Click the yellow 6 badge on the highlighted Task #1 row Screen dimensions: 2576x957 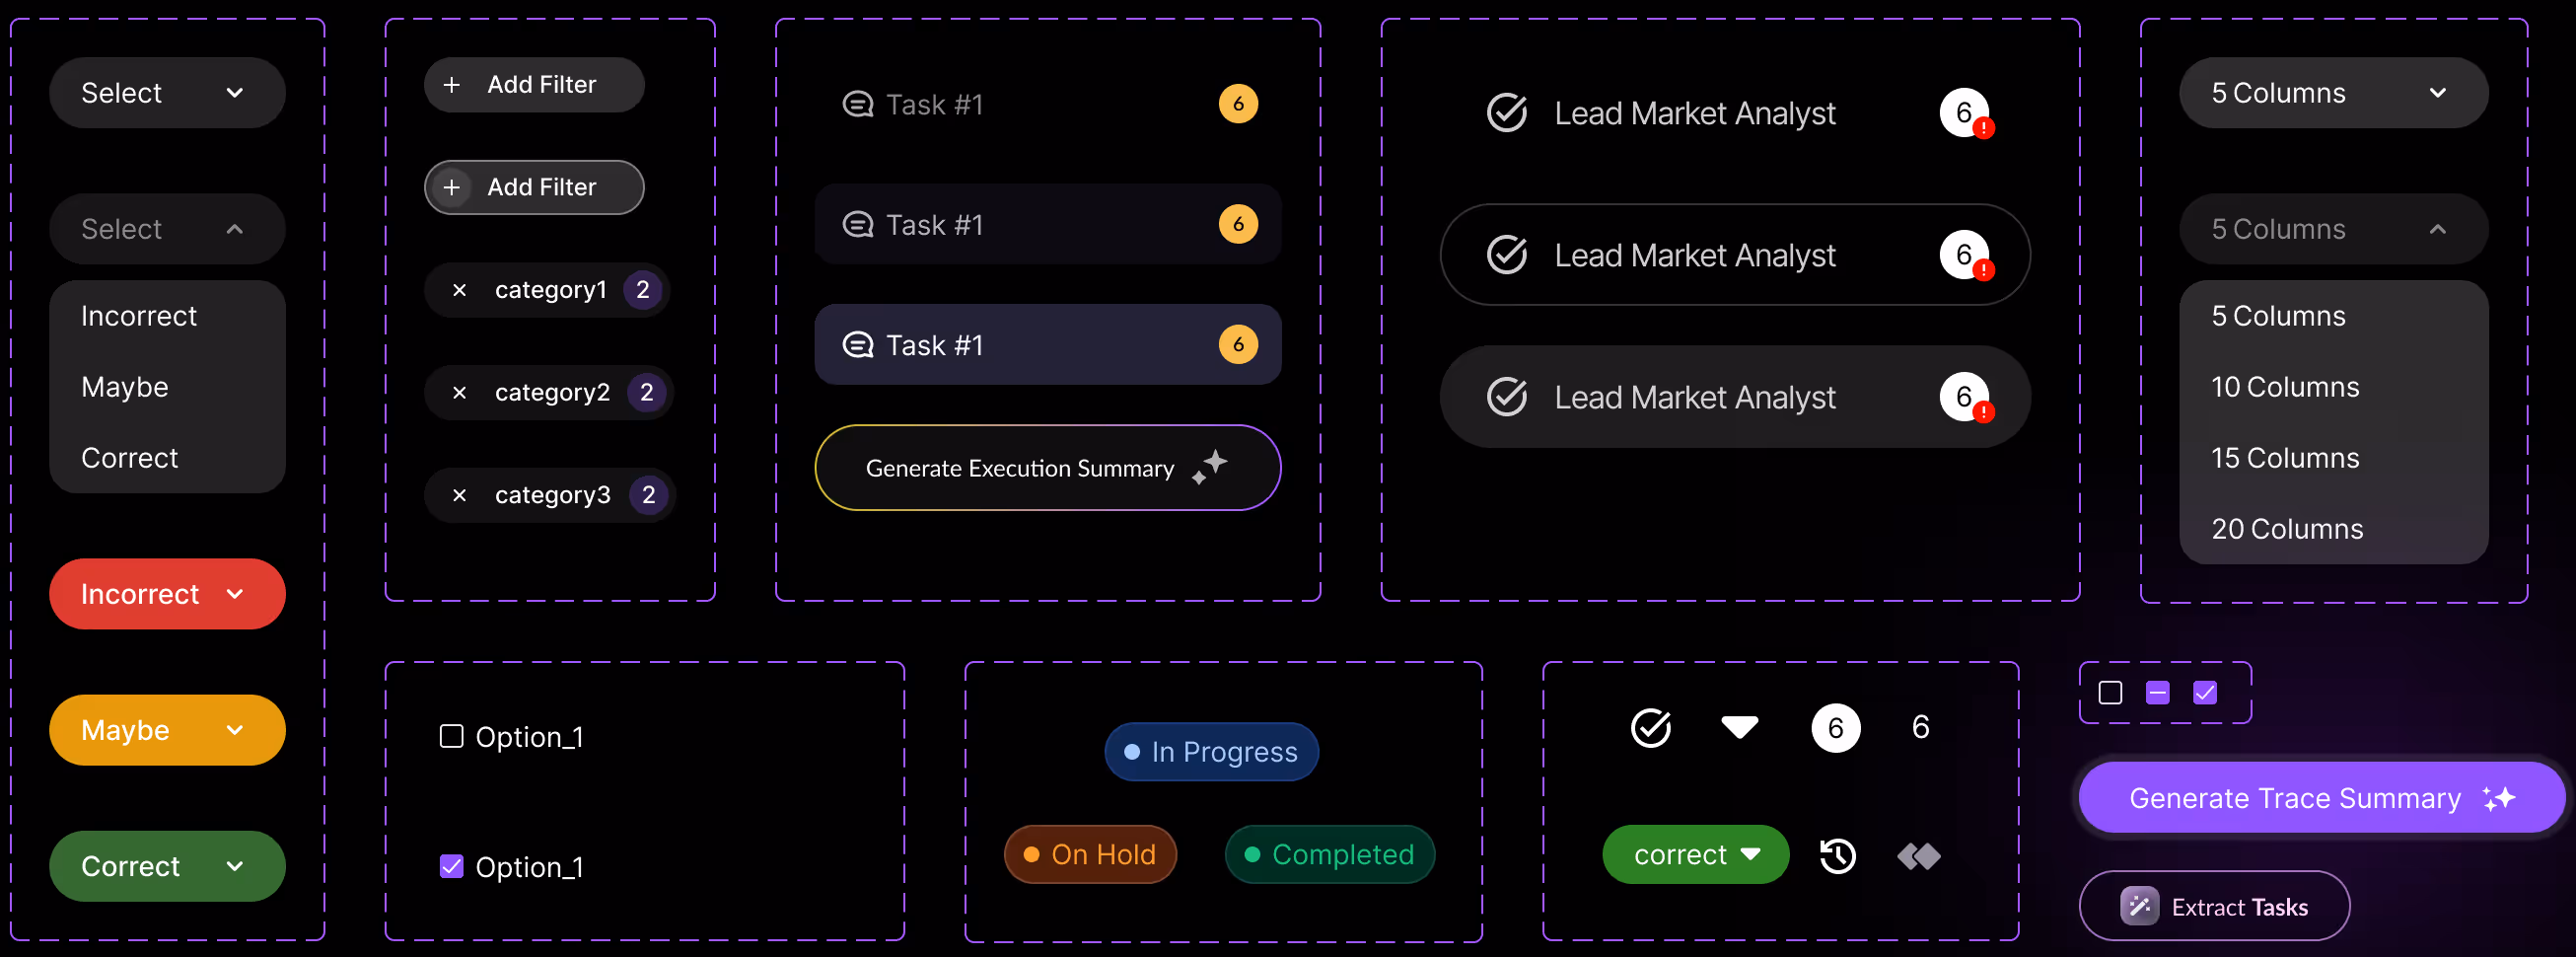[1238, 345]
